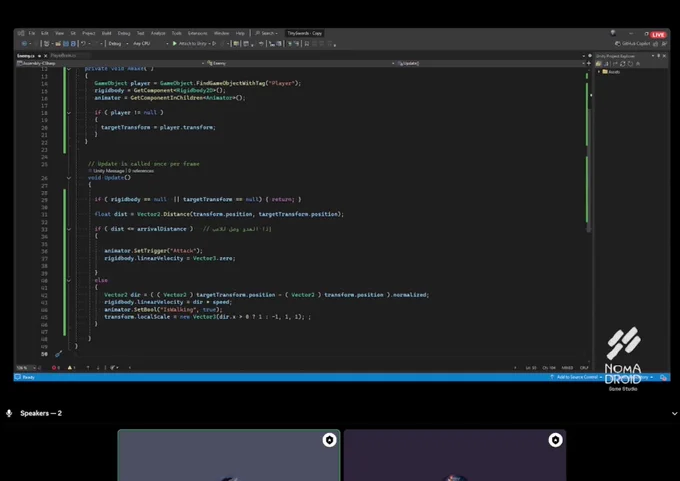Screen dimensions: 680x481
Task: Click the GitHub Copilot button
Action: tap(633, 44)
